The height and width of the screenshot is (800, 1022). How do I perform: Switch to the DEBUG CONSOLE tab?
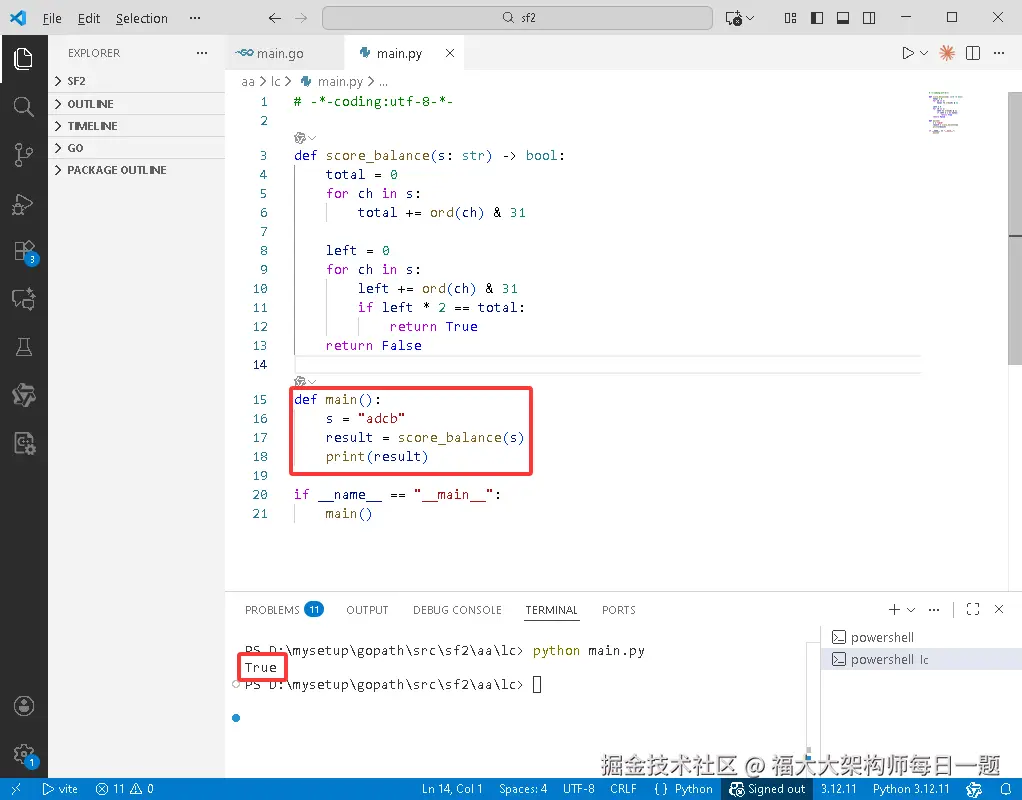click(x=457, y=610)
